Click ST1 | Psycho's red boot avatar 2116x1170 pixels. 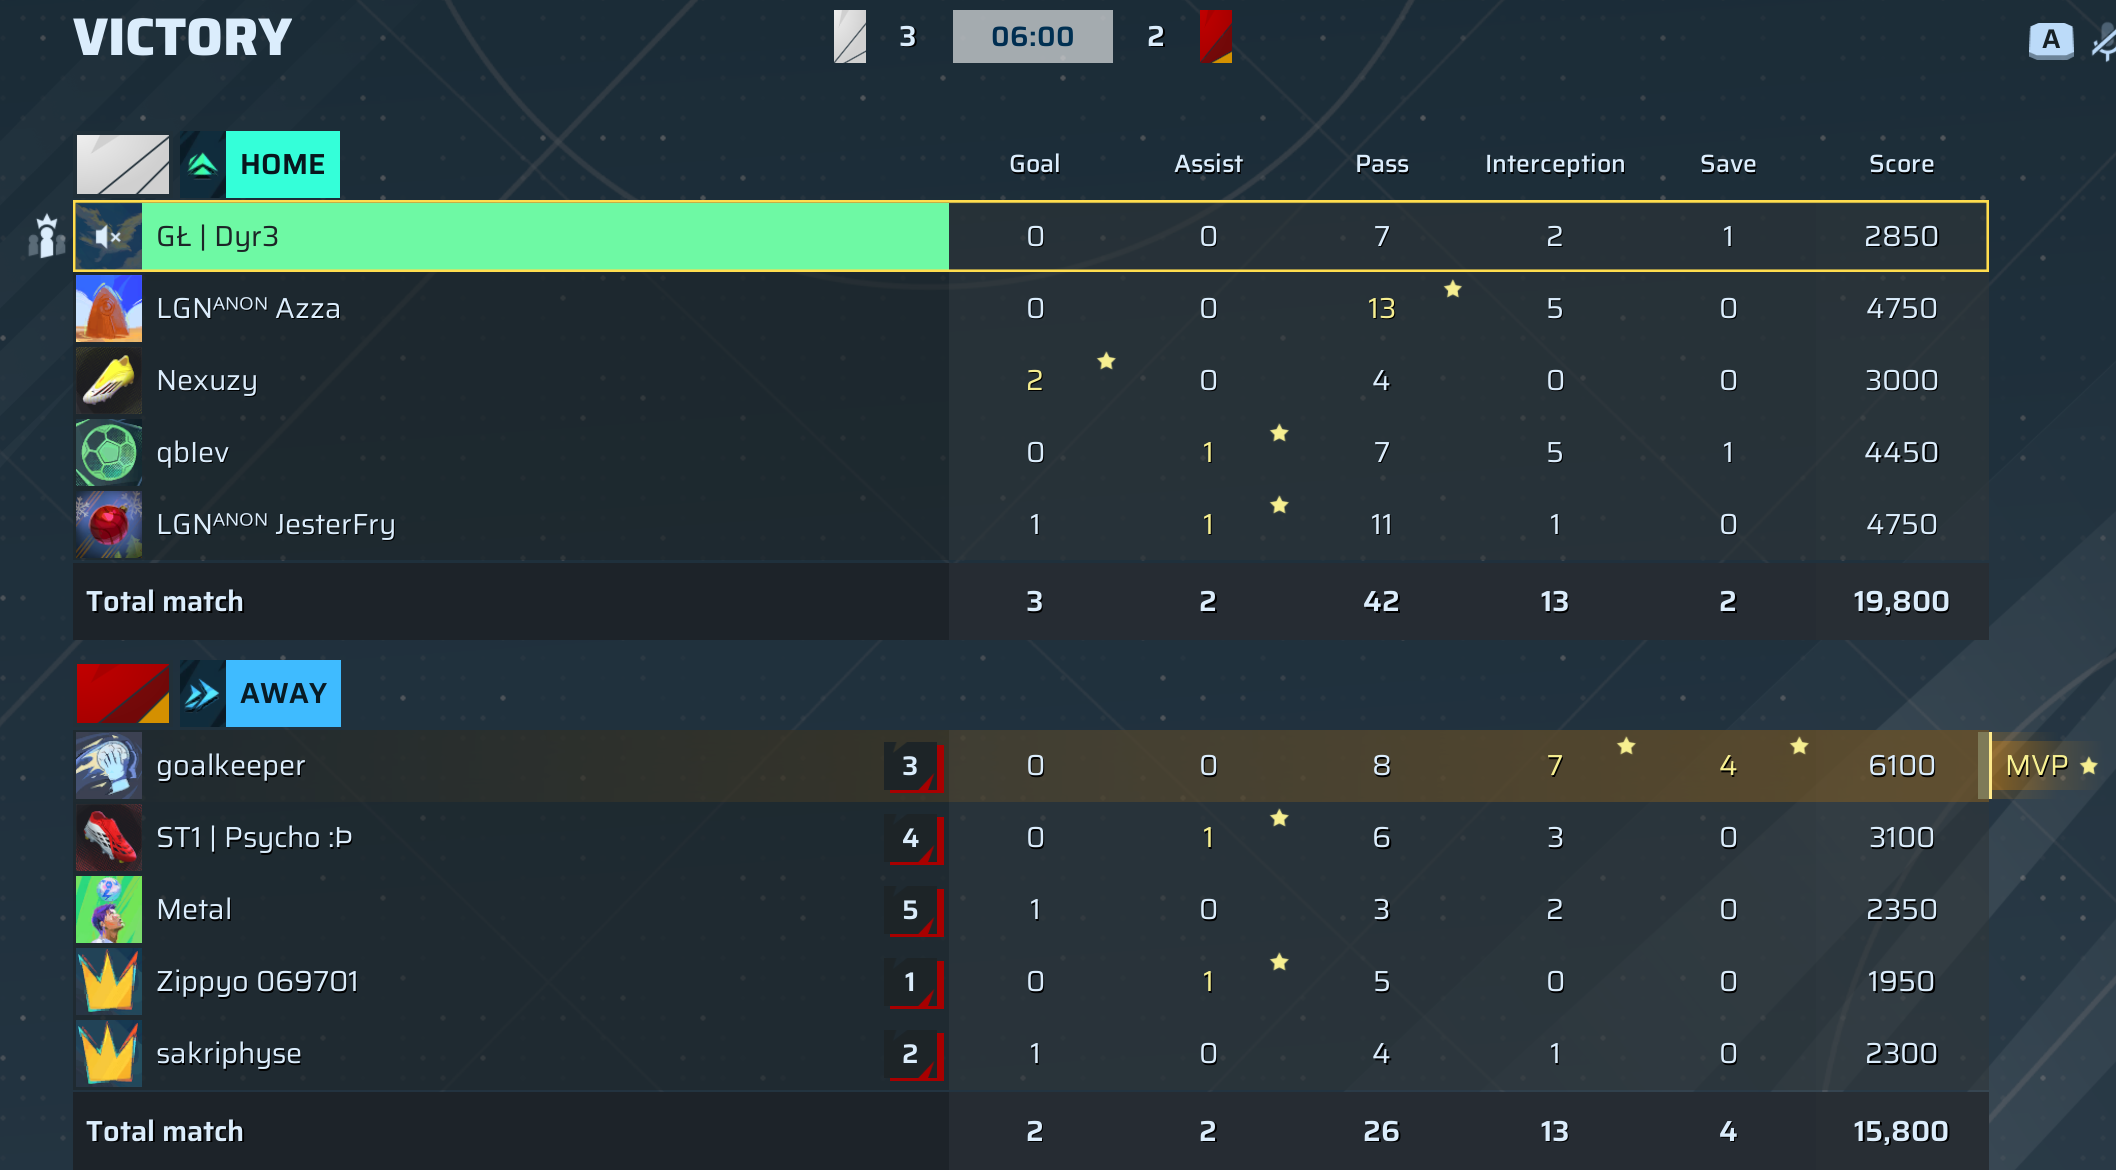[x=109, y=838]
